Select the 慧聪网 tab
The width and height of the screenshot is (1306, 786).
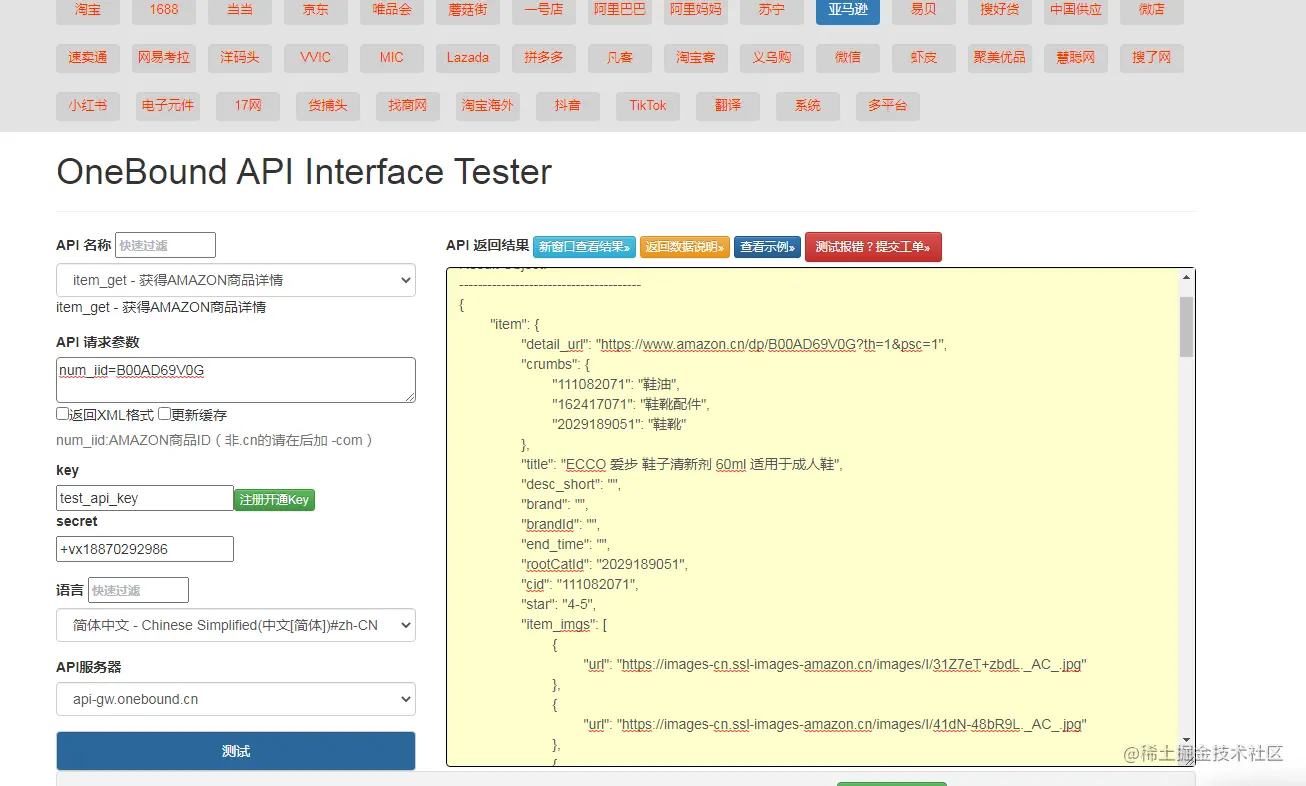click(x=1076, y=58)
